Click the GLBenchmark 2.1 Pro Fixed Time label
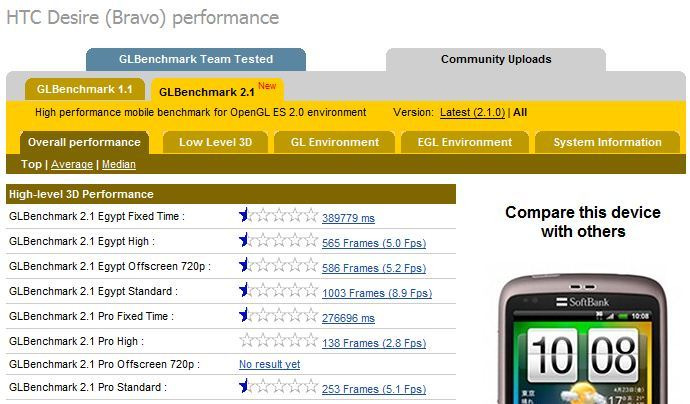The image size is (690, 404). [x=92, y=316]
